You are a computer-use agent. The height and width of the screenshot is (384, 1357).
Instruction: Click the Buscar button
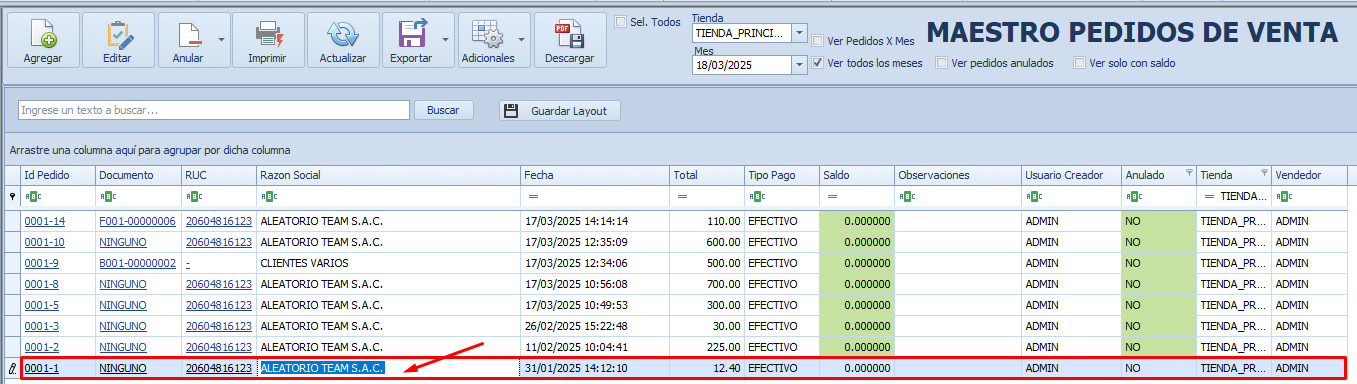[443, 110]
